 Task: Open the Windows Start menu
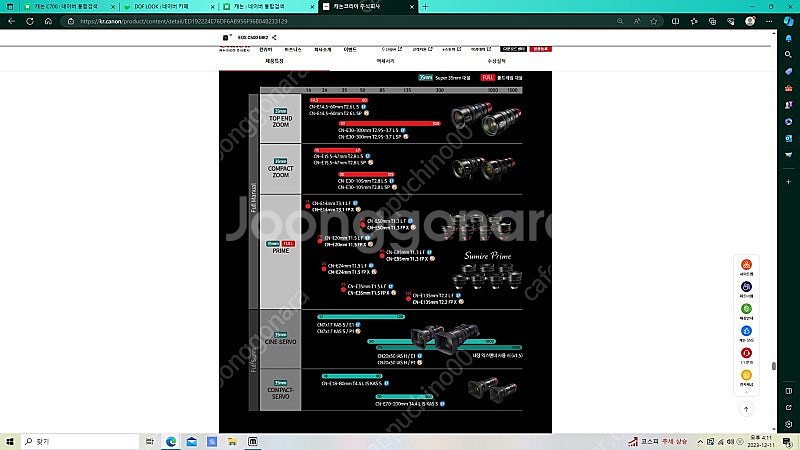(10, 441)
